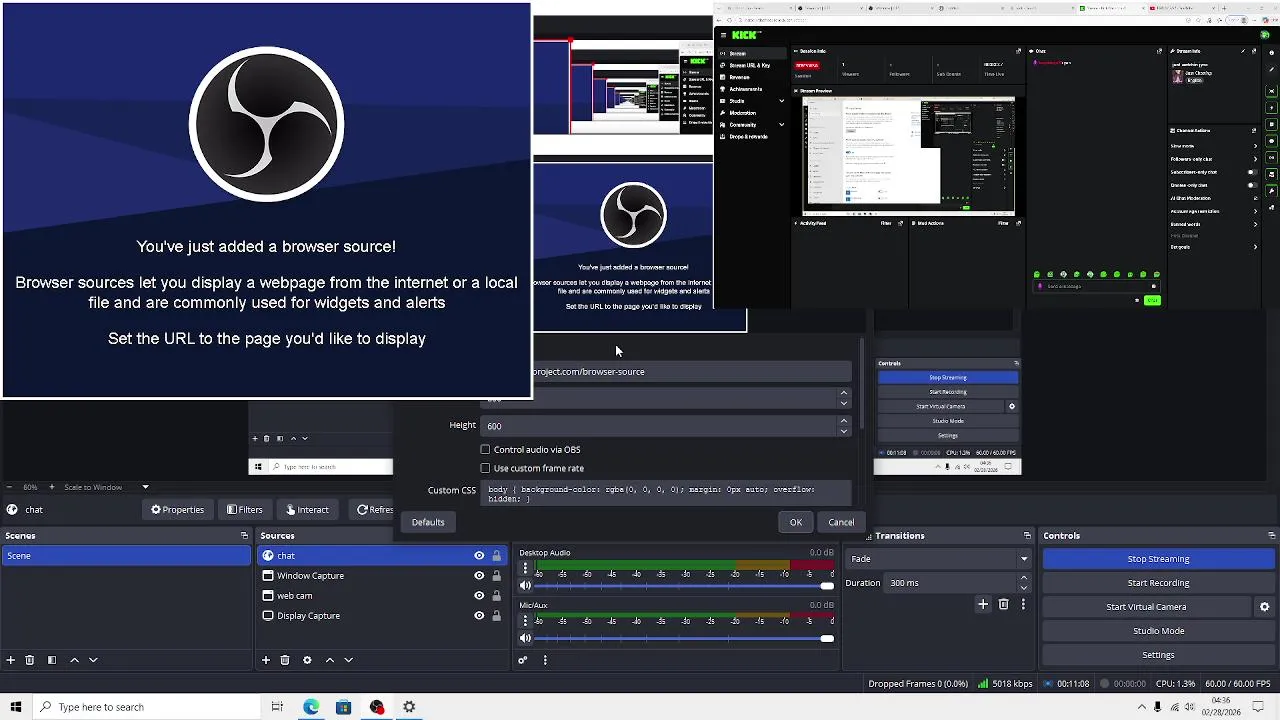Screen dimensions: 1280x720
Task: Open Microsoft Edge from the taskbar
Action: [311, 707]
